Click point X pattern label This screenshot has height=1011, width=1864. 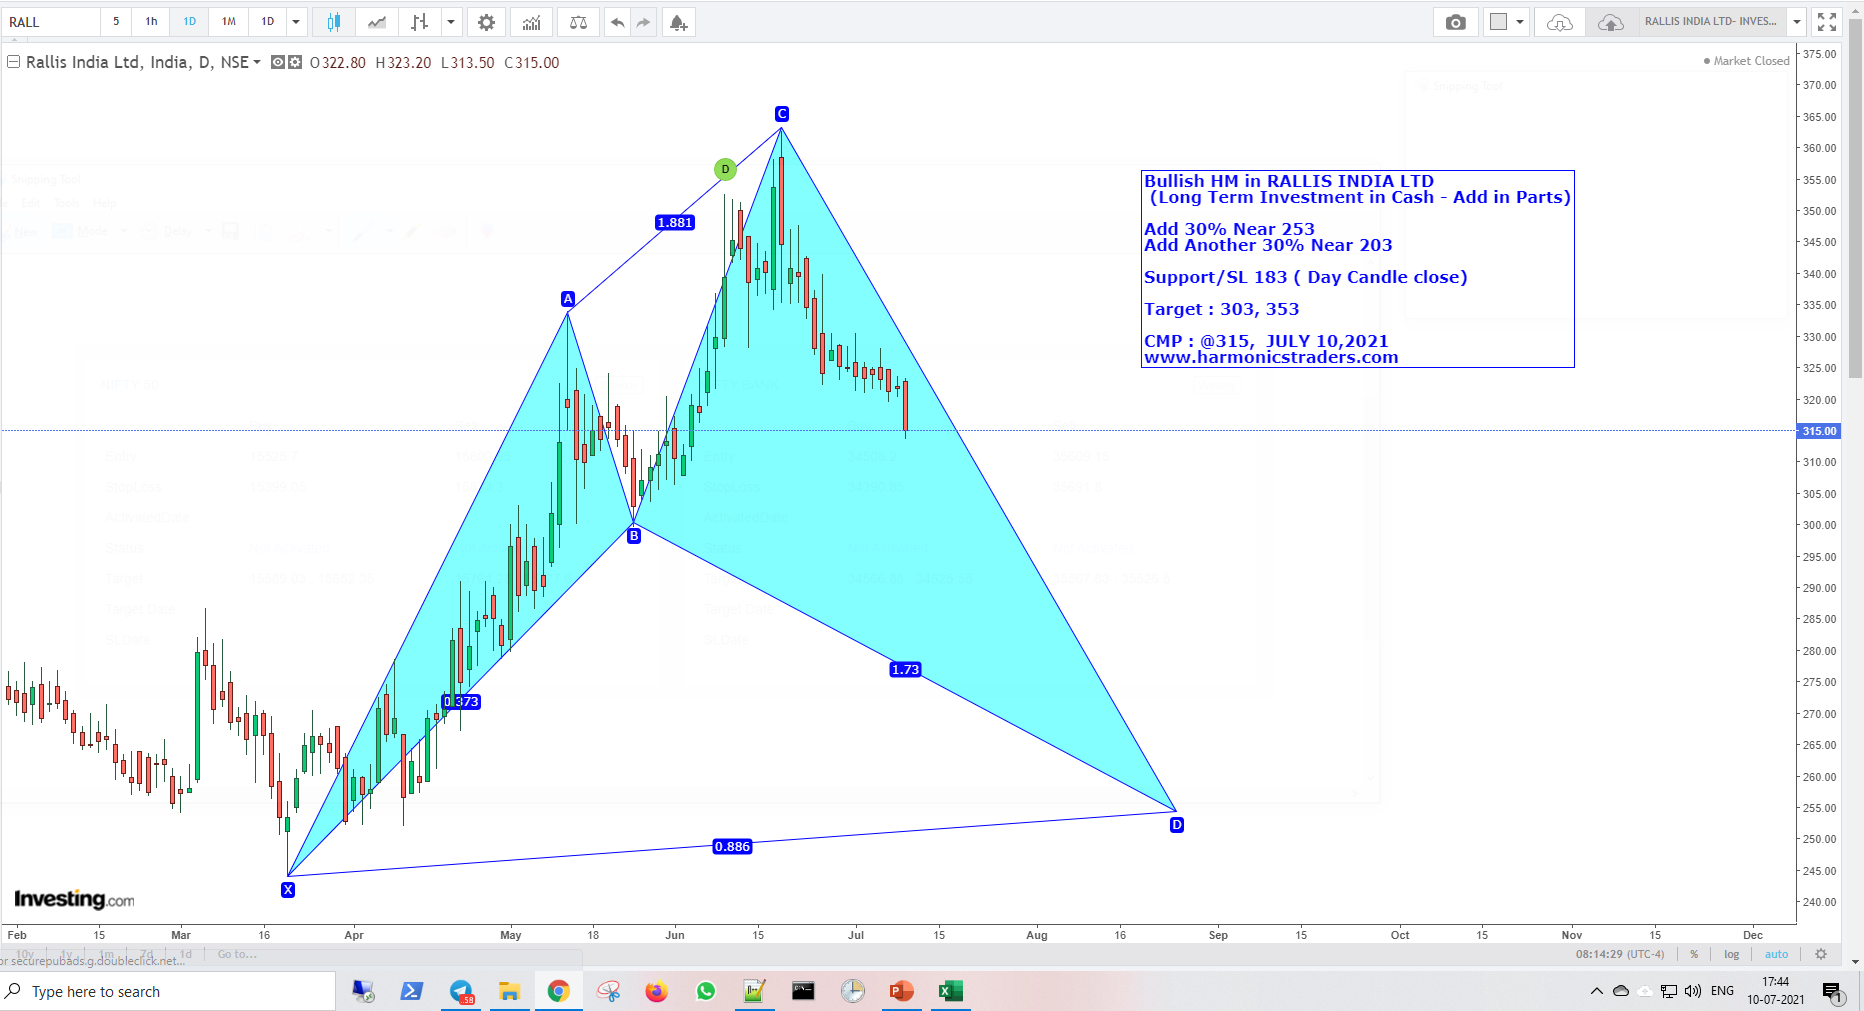(288, 890)
